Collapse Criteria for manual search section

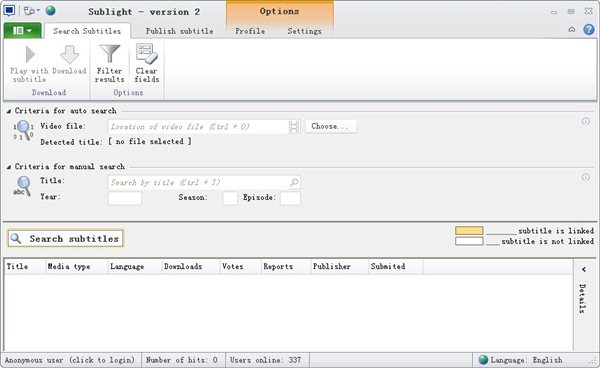9,167
